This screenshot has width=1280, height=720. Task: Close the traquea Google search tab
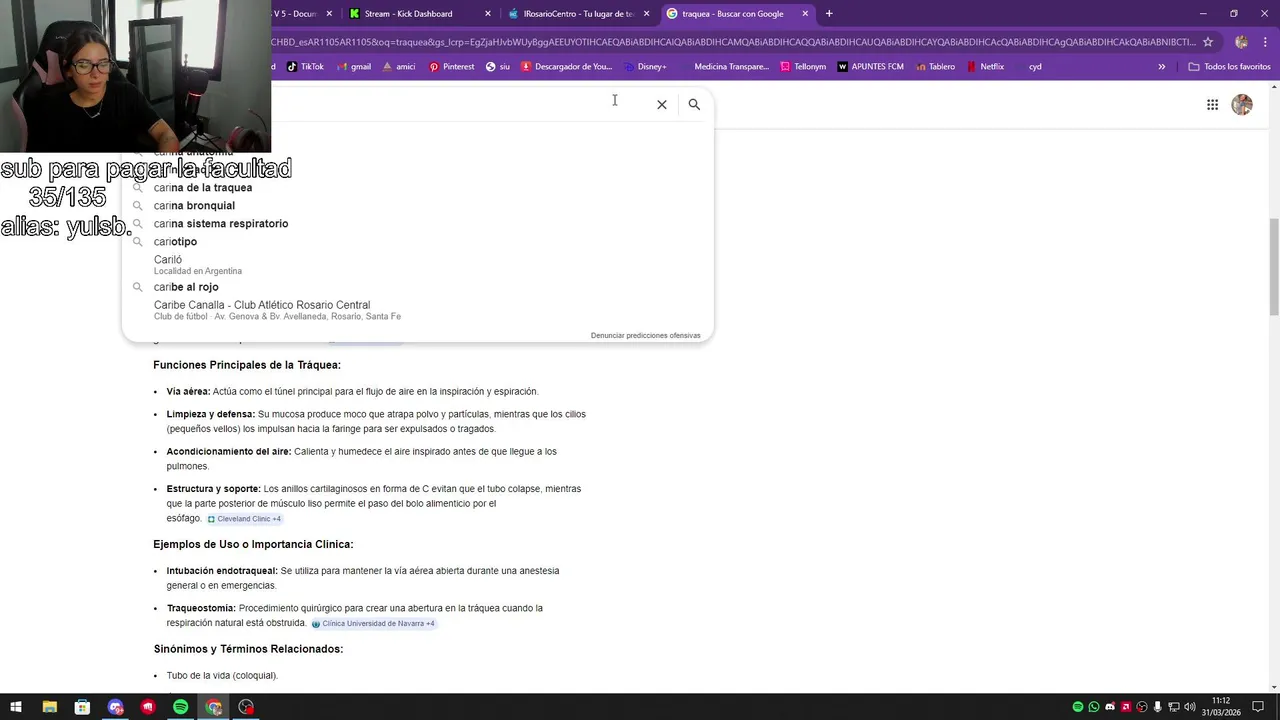[x=805, y=14]
